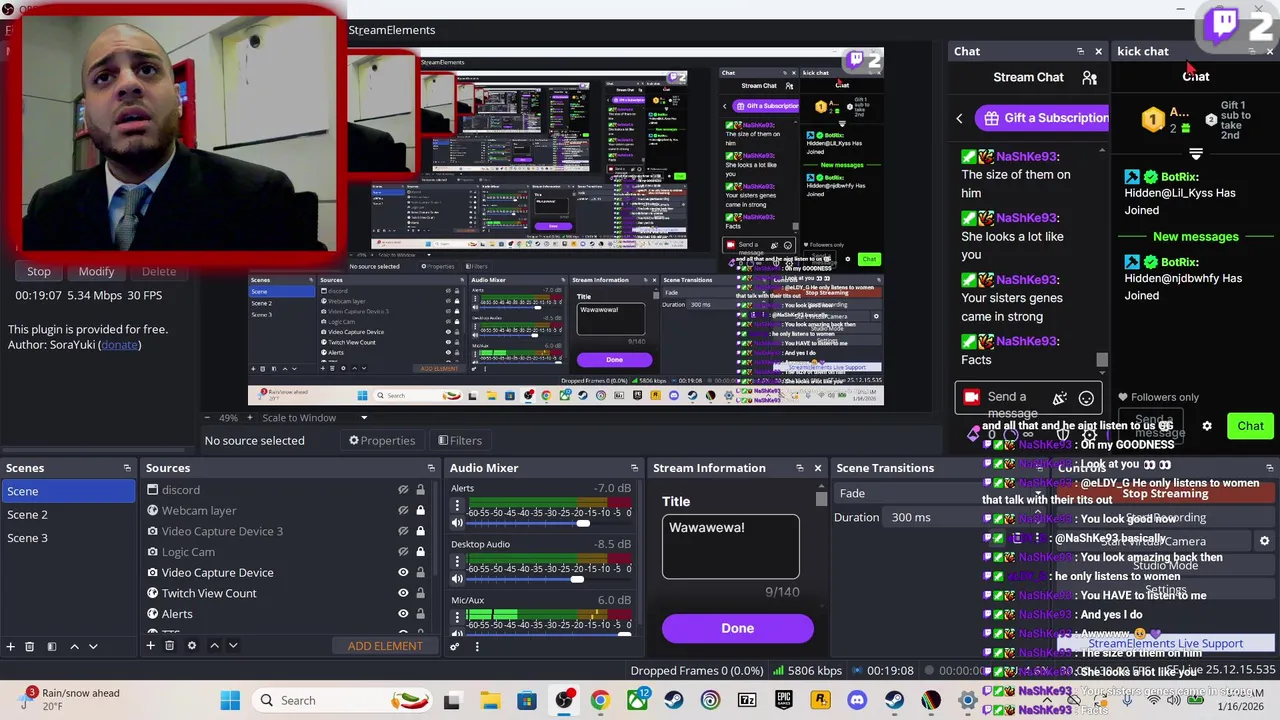
Task: Click the plugin Stop button
Action: pyautogui.click(x=39, y=271)
